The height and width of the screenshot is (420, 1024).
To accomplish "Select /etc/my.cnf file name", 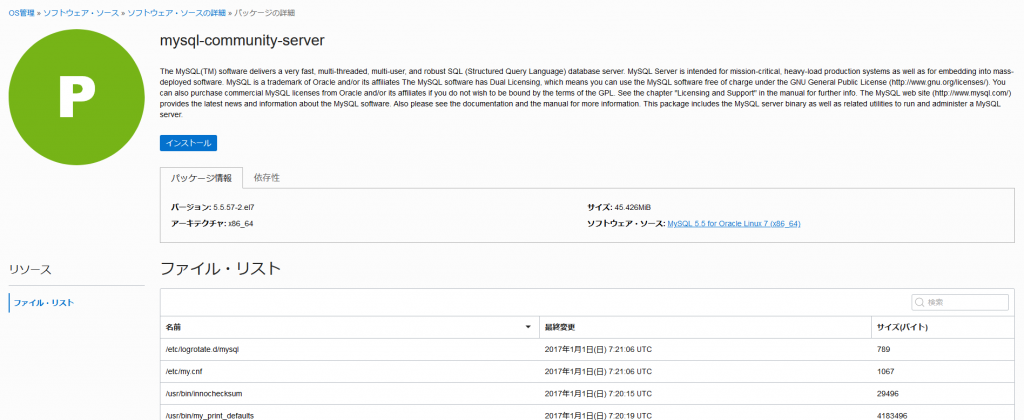I will [184, 372].
